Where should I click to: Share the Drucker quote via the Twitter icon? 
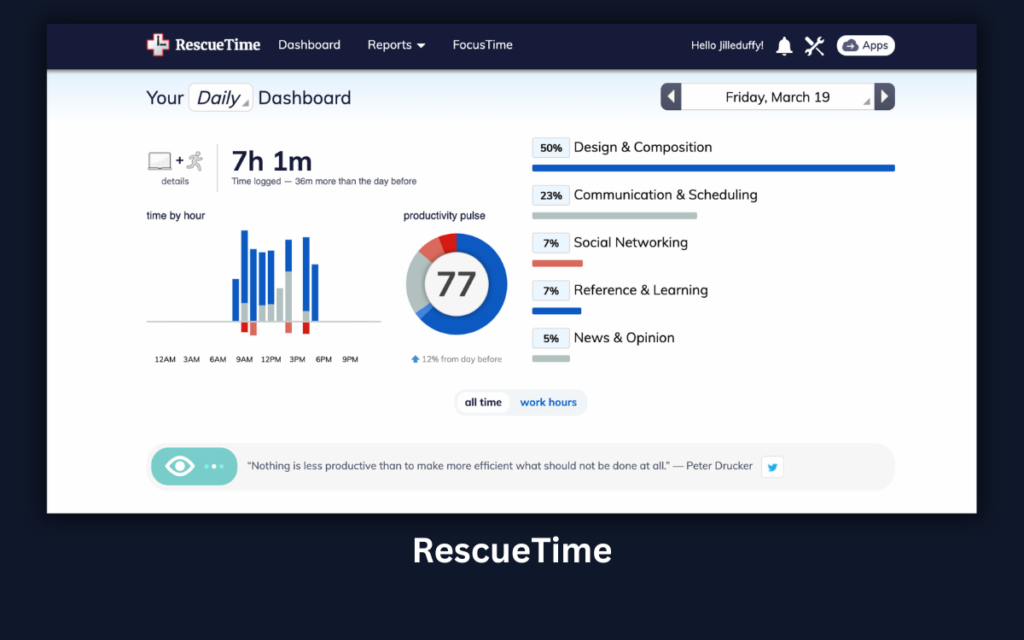click(771, 466)
